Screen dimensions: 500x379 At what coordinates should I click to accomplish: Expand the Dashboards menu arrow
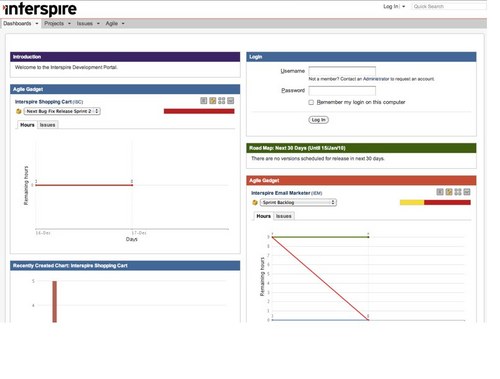coord(37,24)
